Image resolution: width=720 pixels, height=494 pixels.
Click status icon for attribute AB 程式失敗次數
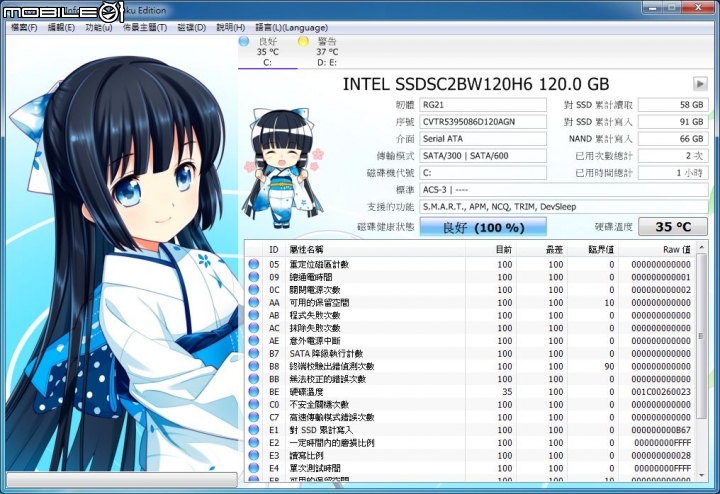coord(253,315)
